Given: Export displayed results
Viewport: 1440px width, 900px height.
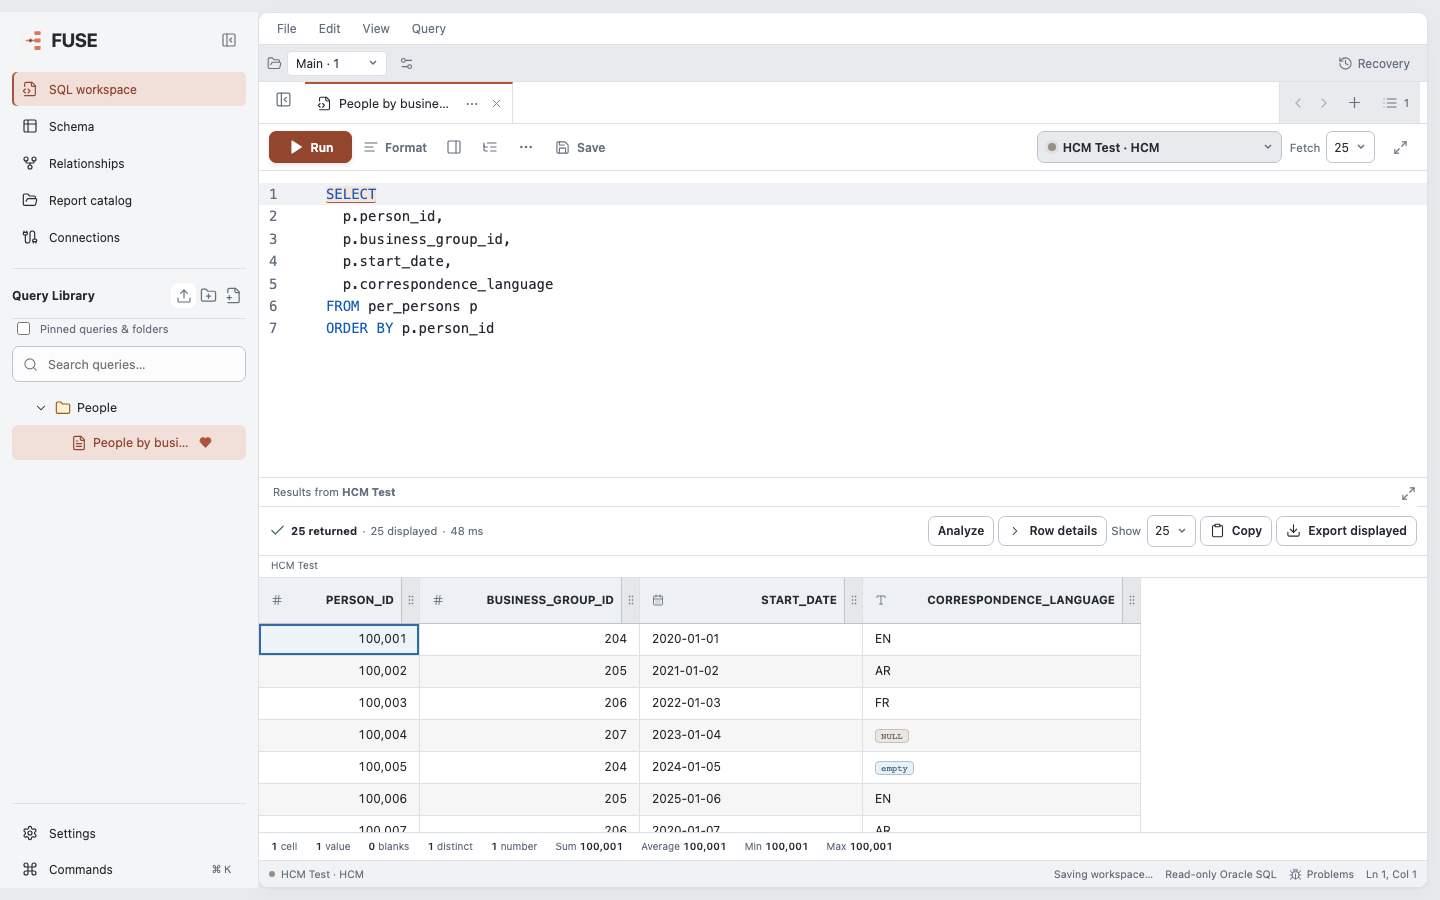Looking at the screenshot, I should pyautogui.click(x=1346, y=531).
